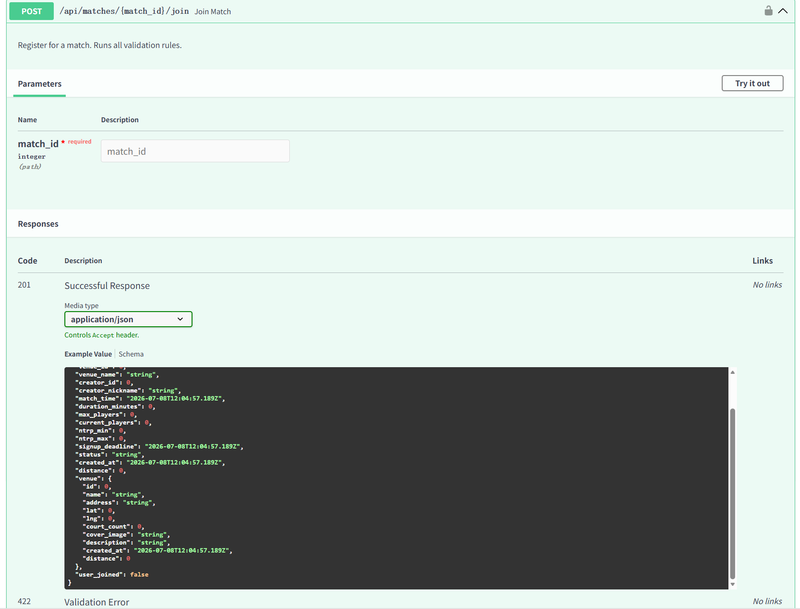Click the "signup_deadline" line in the example JSON
800x609 pixels.
[x=159, y=446]
